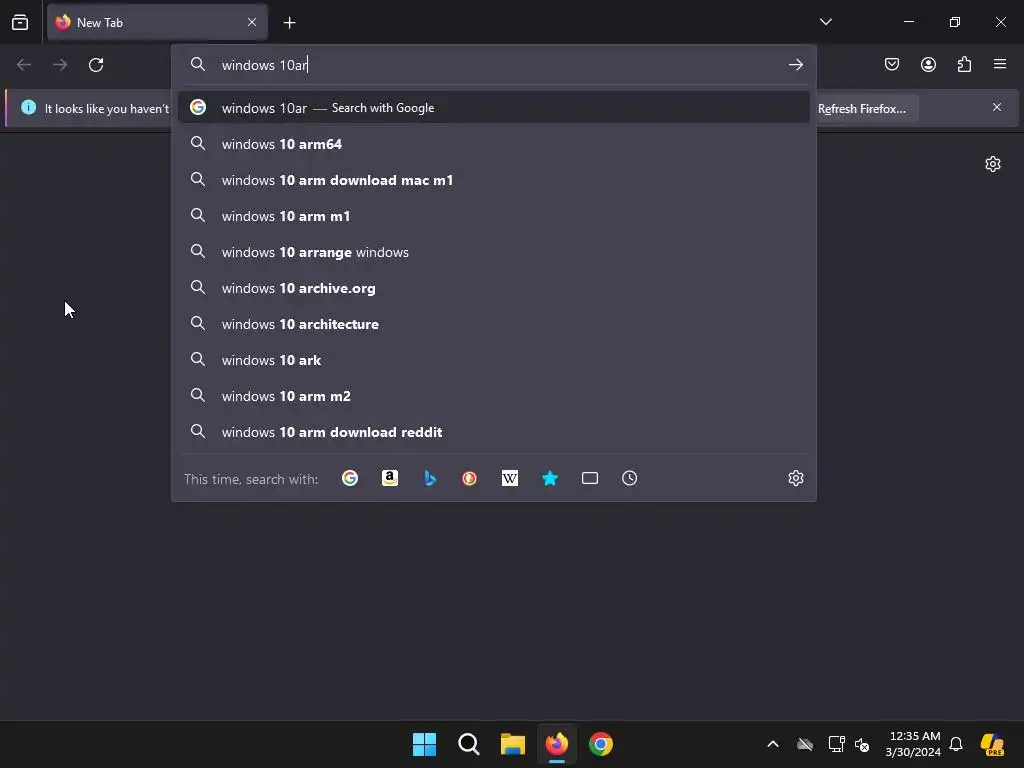The width and height of the screenshot is (1024, 768).
Task: Save to Pocket icon in toolbar
Action: tap(891, 64)
